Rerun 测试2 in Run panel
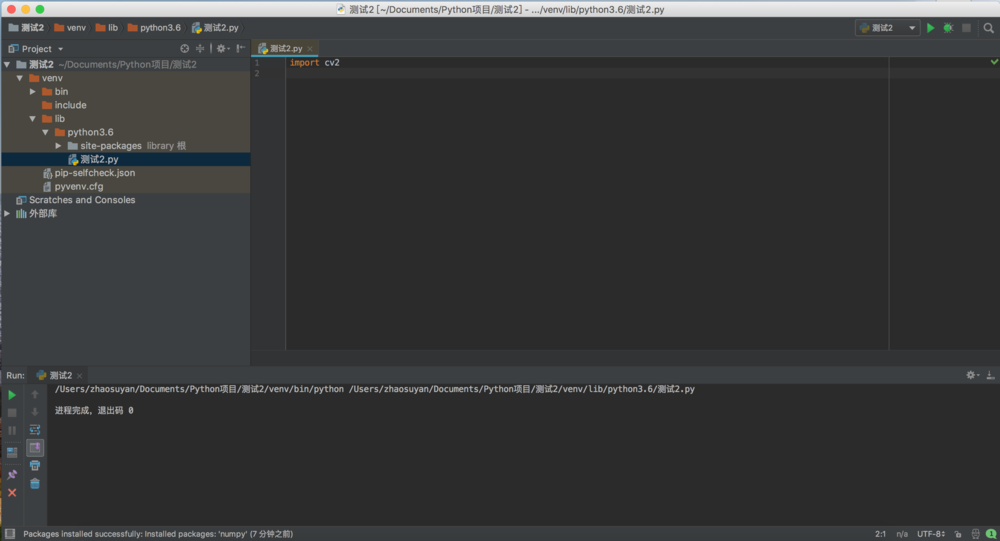Image resolution: width=1000 pixels, height=541 pixels. tap(12, 395)
